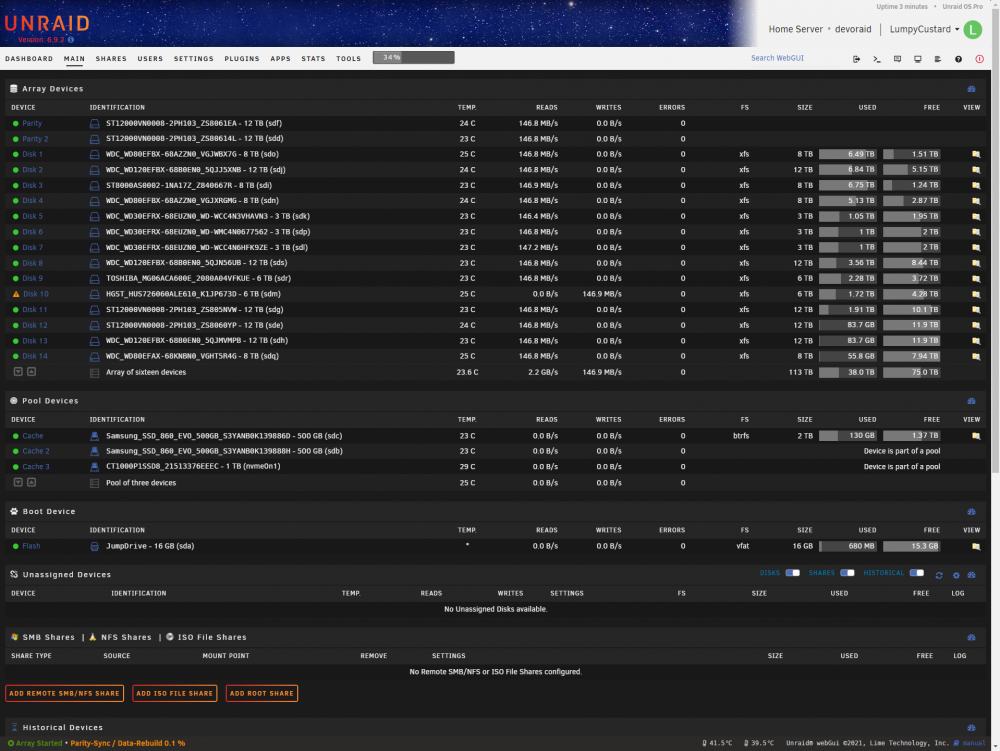Open the Parity 2 device link
Image resolution: width=1000 pixels, height=751 pixels.
[x=35, y=139]
